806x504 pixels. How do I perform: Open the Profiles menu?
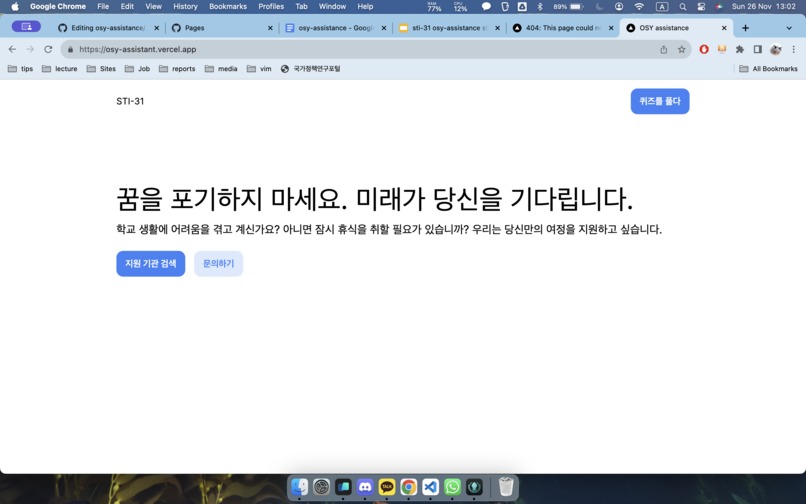[271, 7]
